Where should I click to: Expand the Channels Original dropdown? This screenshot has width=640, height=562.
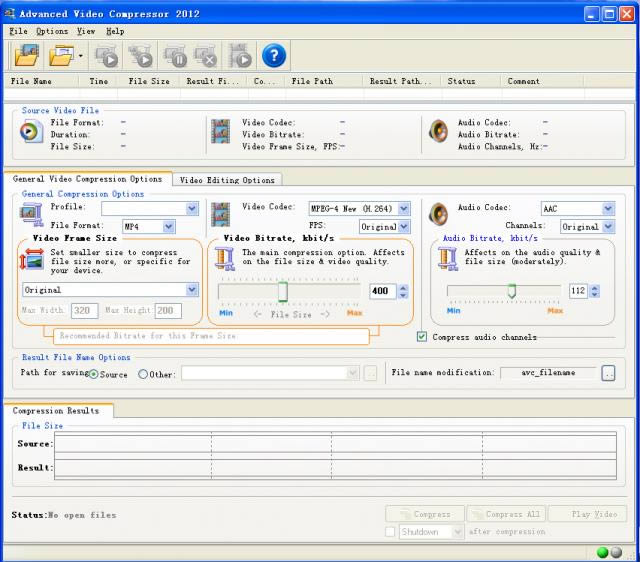(608, 227)
